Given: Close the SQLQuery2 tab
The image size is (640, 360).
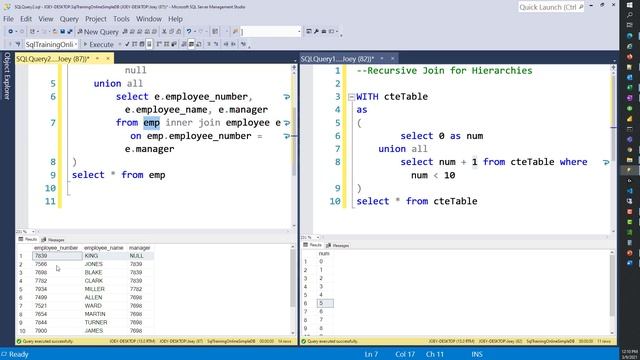Looking at the screenshot, I should 108,59.
